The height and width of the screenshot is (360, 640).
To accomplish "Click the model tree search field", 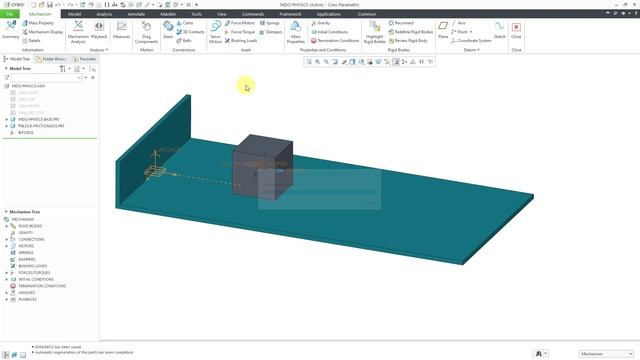I will (46, 78).
